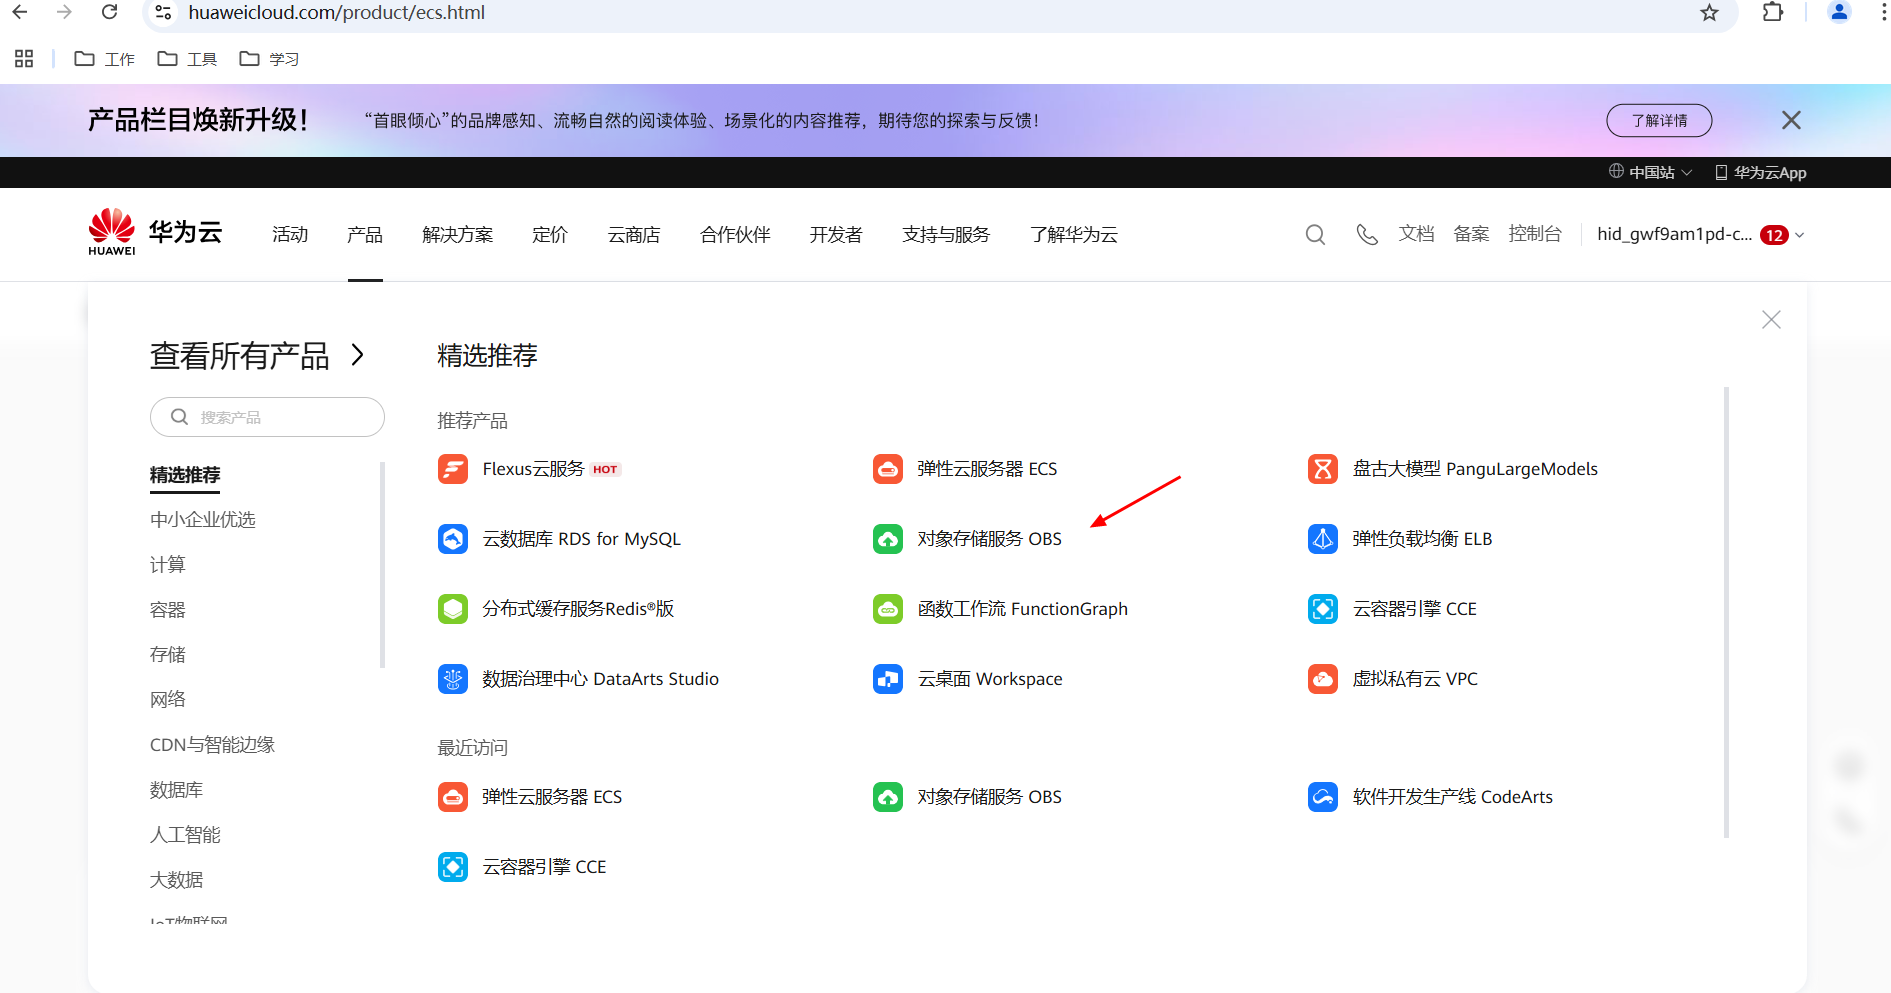The image size is (1891, 993).
Task: Select the 计算 product category
Action: (x=168, y=565)
